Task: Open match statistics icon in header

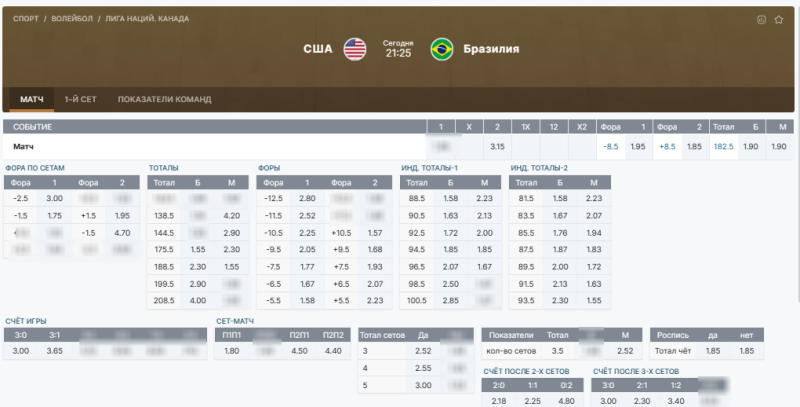Action: click(x=762, y=18)
